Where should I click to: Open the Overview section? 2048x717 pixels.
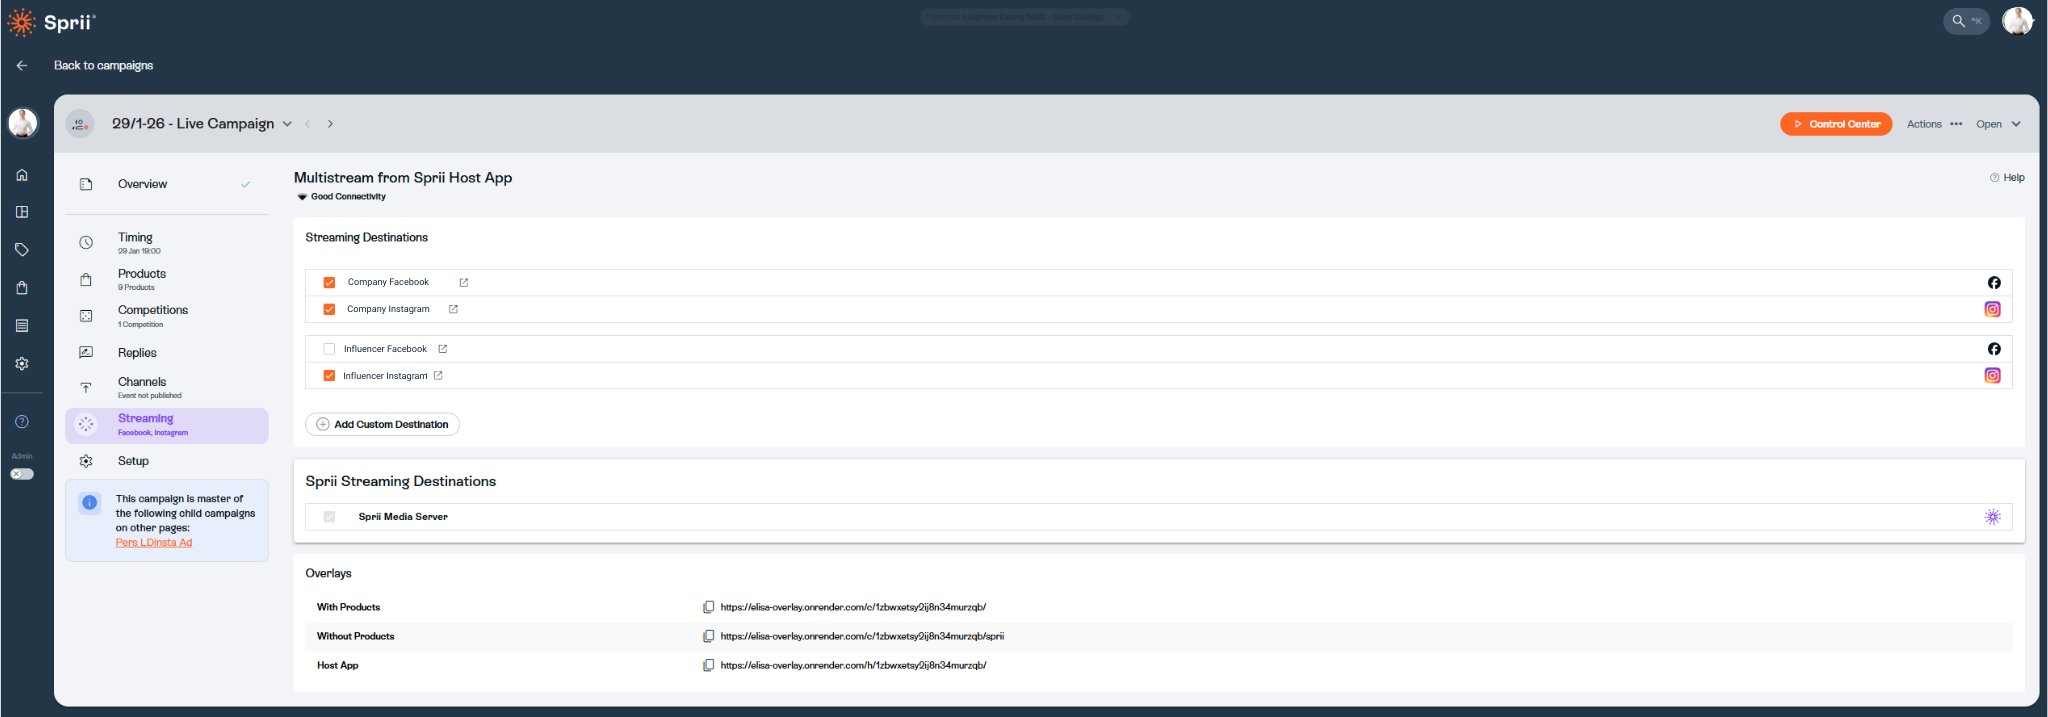pos(166,184)
